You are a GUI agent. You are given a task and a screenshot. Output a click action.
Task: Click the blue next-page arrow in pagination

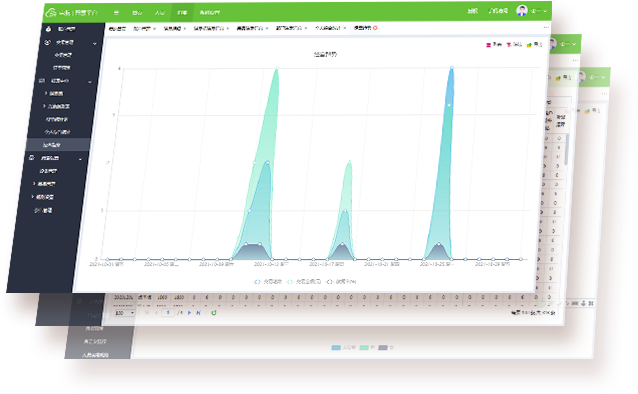point(189,313)
